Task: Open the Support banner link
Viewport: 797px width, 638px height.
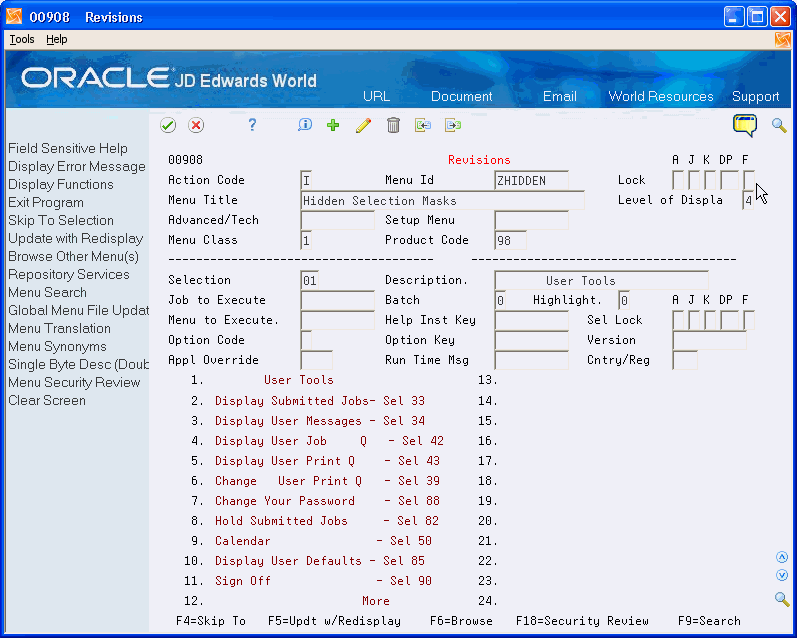Action: pos(755,96)
